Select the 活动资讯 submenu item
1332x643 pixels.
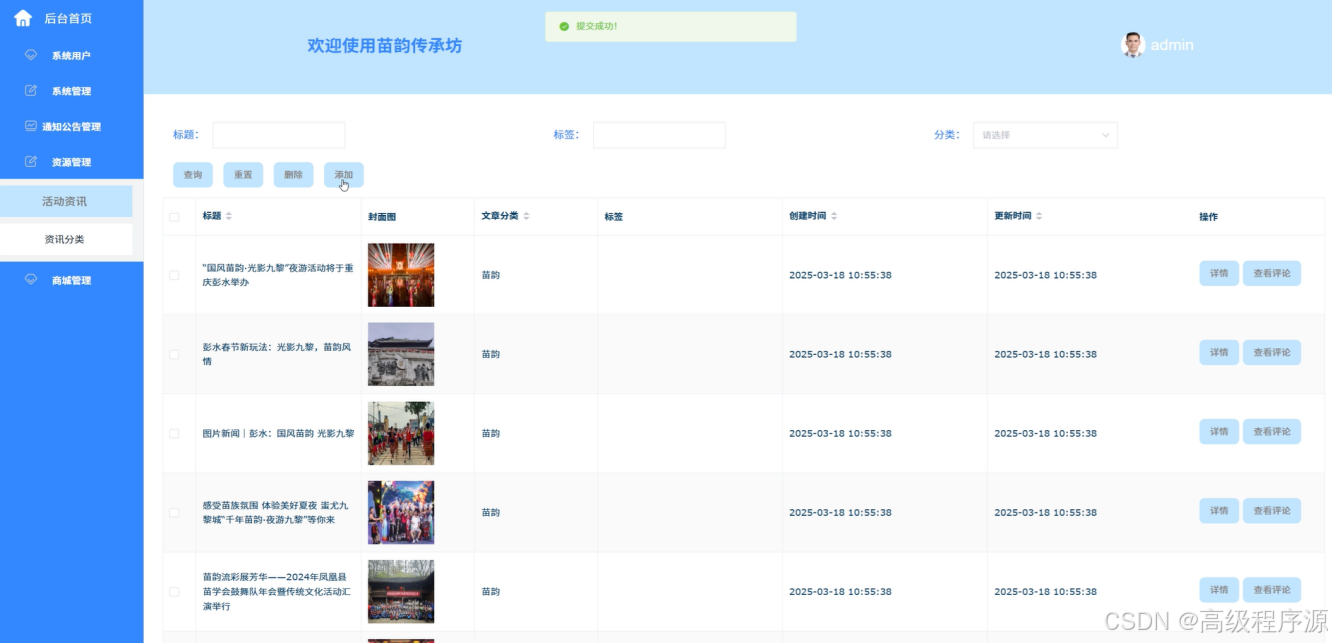[x=66, y=201]
